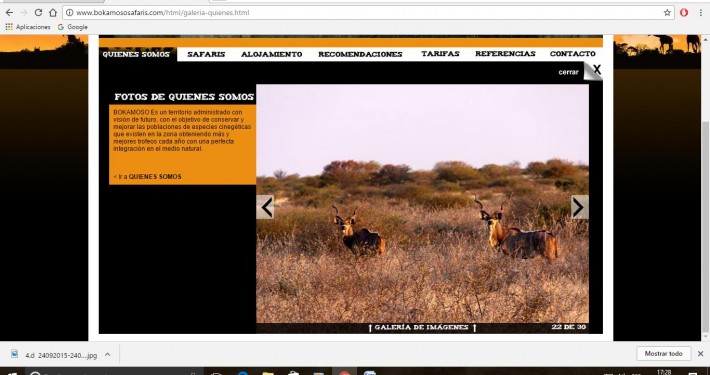Follow 'Ir a QUIENES SOMOS' link
Image resolution: width=710 pixels, height=375 pixels.
coord(147,177)
